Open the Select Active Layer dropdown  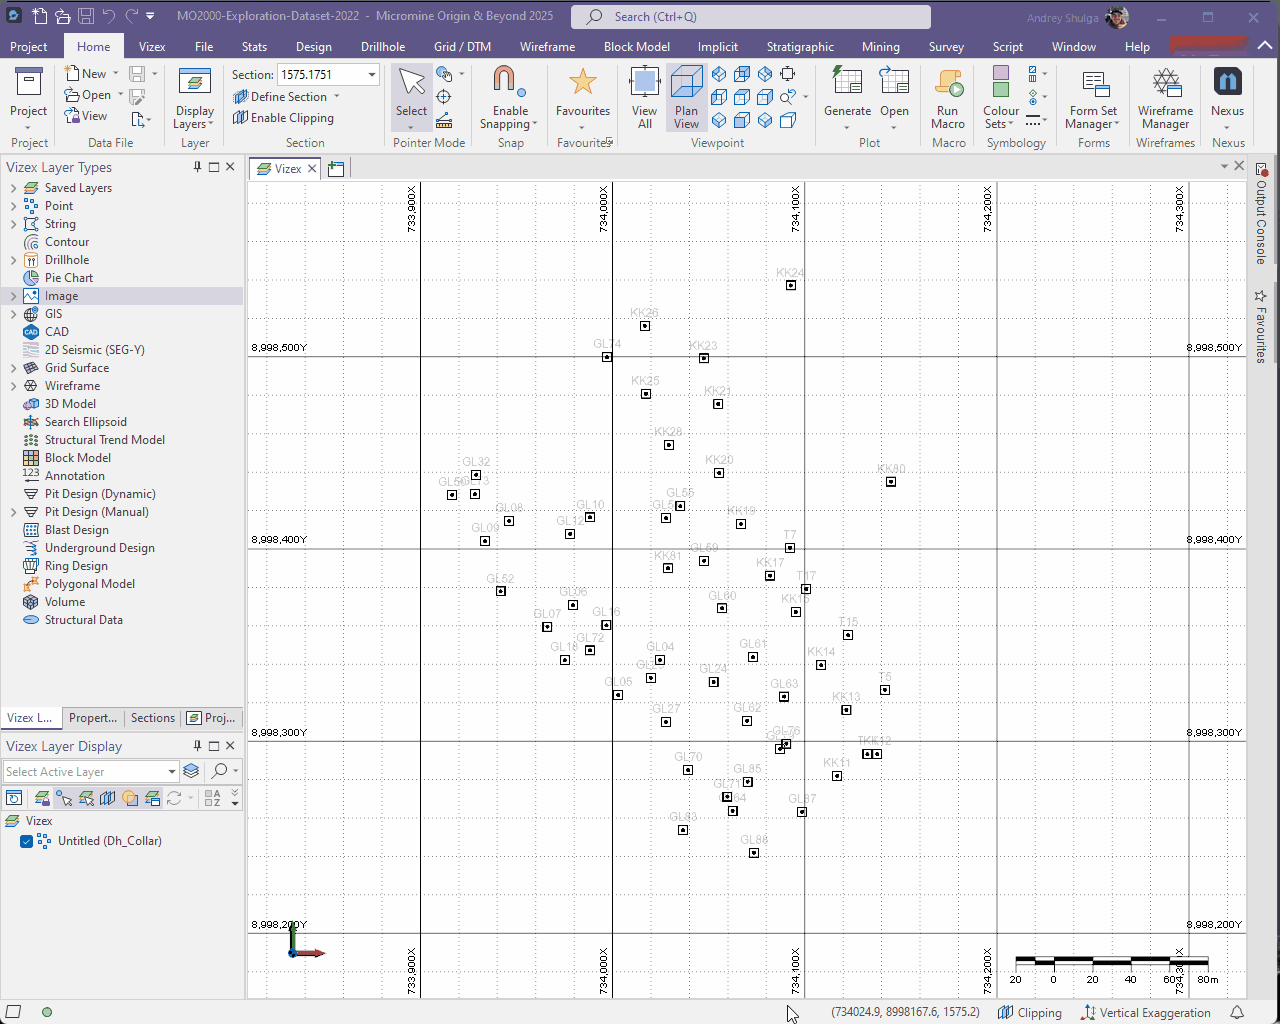(x=172, y=772)
